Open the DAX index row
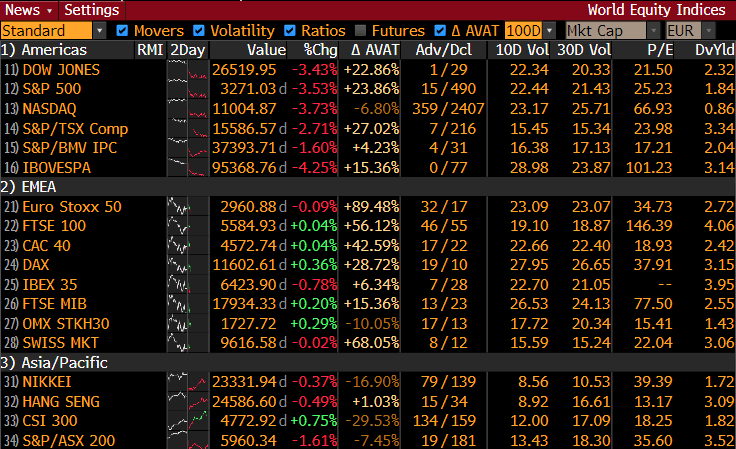This screenshot has height=449, width=736. [x=36, y=265]
